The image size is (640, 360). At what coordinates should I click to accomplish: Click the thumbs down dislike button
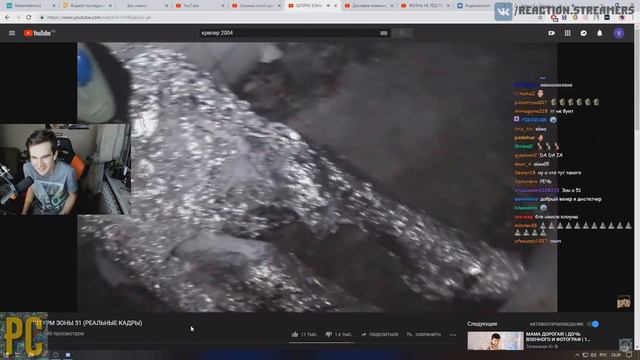329,334
